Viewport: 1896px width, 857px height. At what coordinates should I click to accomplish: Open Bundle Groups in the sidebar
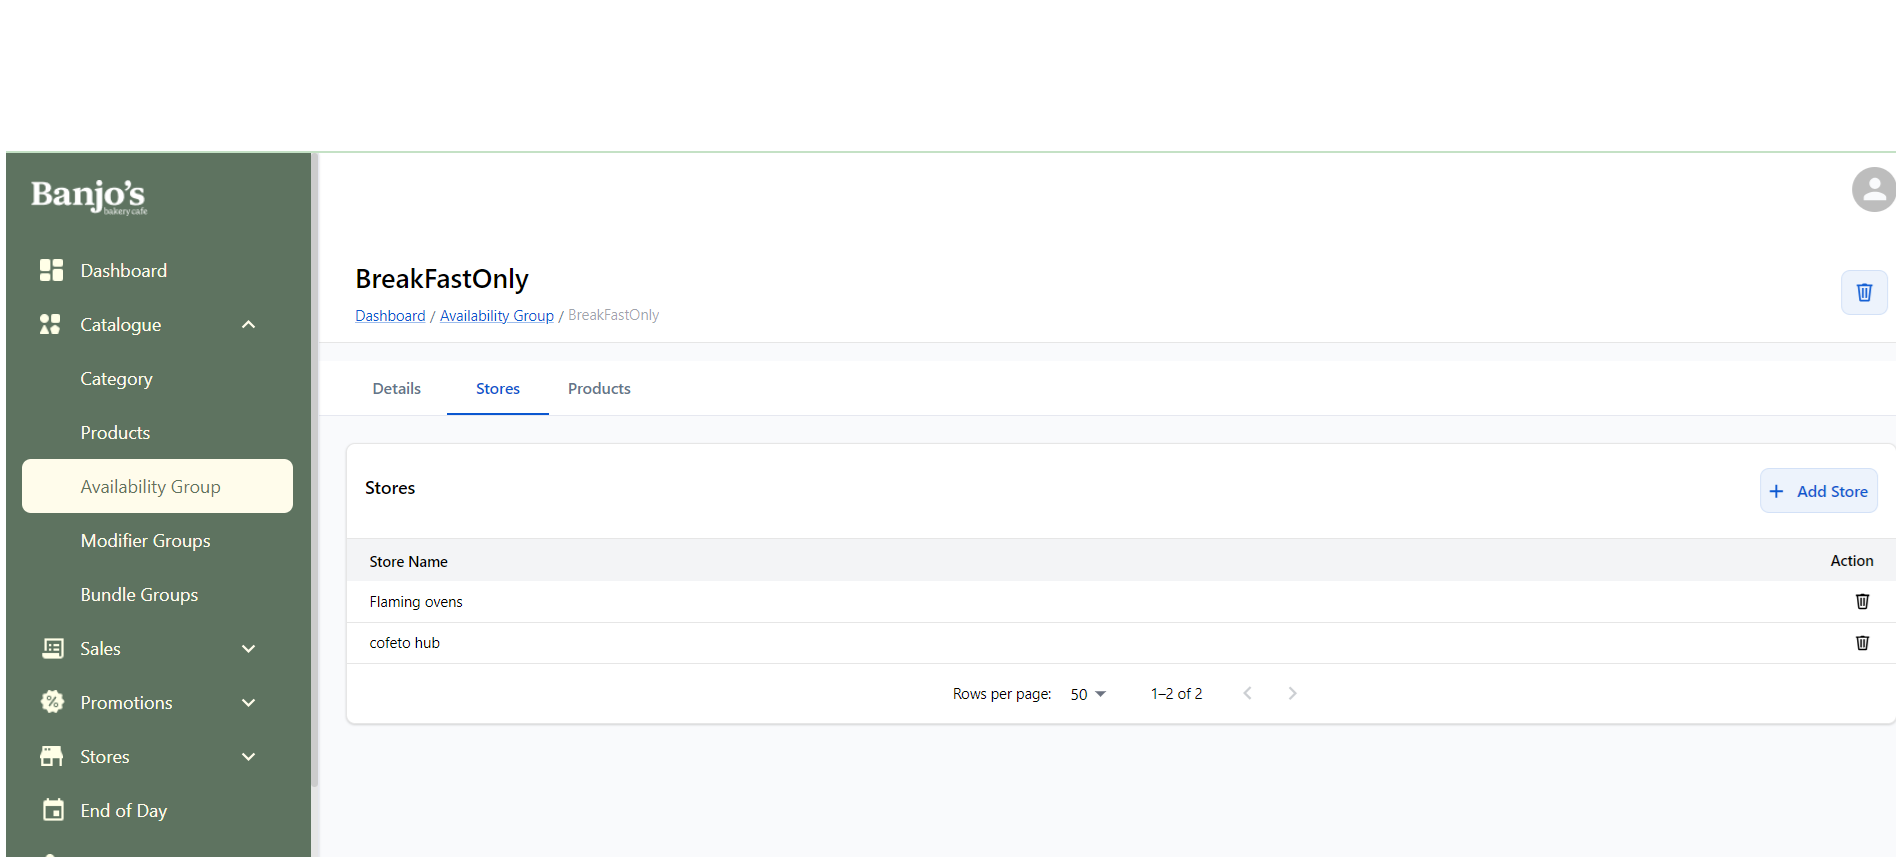[139, 595]
